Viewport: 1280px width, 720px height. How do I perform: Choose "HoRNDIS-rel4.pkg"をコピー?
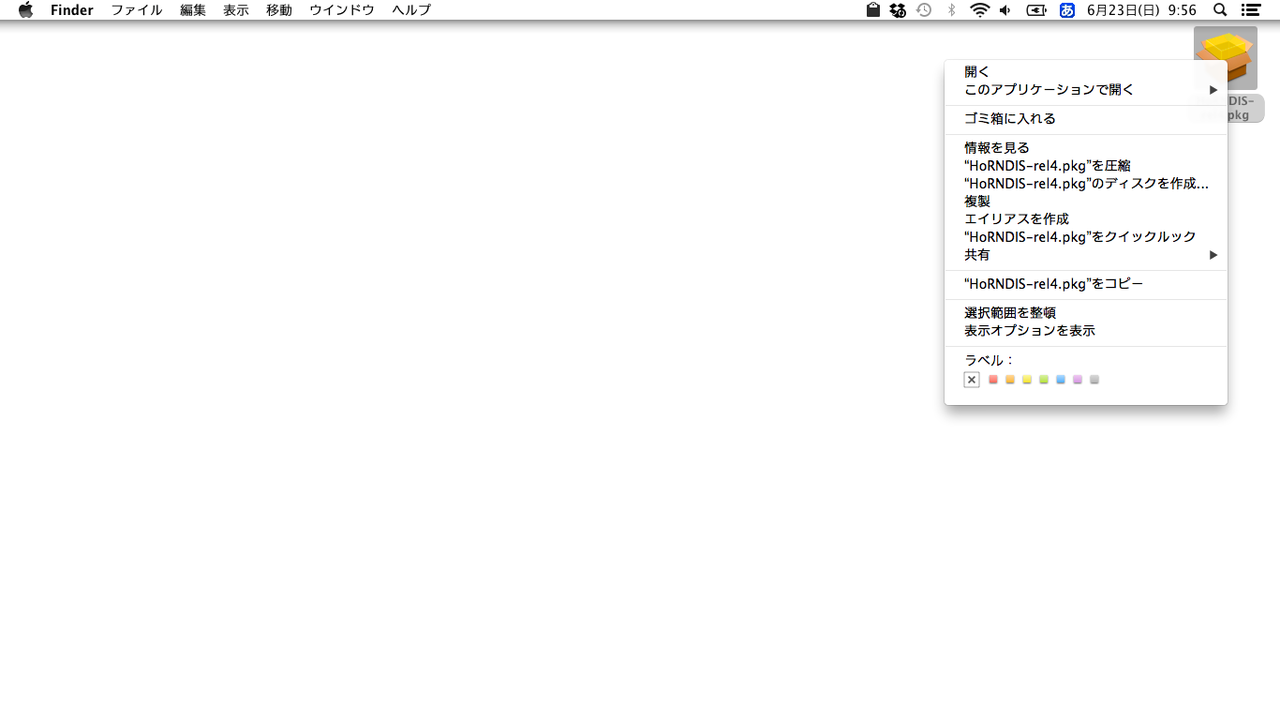(x=1086, y=284)
